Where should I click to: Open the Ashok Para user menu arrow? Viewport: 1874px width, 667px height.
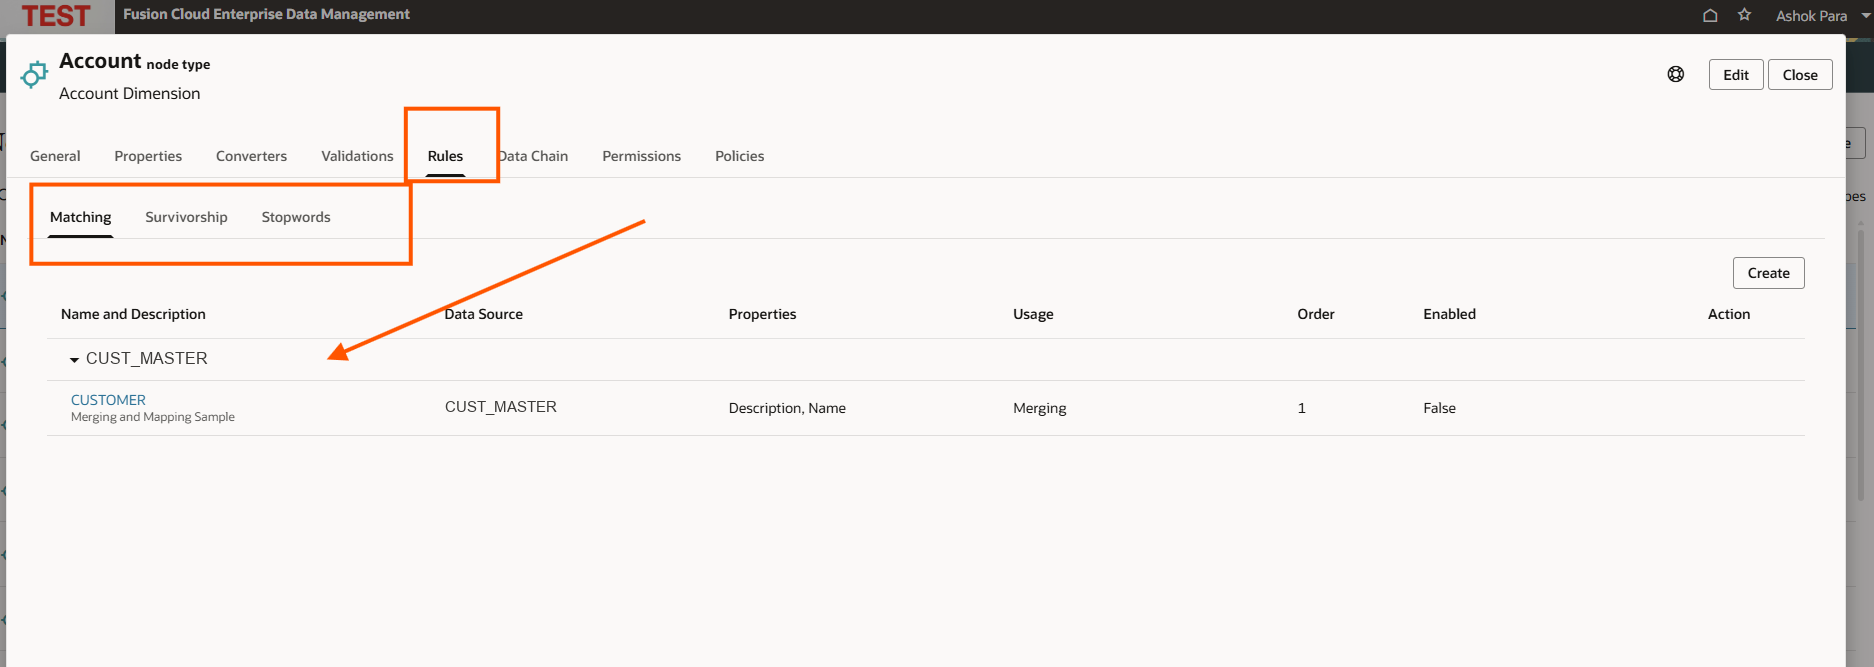point(1865,15)
